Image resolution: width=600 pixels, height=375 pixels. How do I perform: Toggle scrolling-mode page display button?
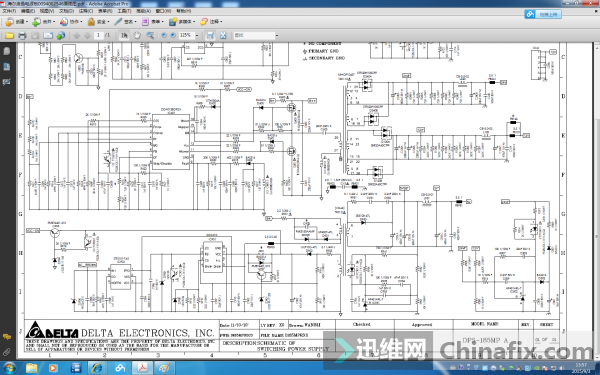[x=210, y=36]
